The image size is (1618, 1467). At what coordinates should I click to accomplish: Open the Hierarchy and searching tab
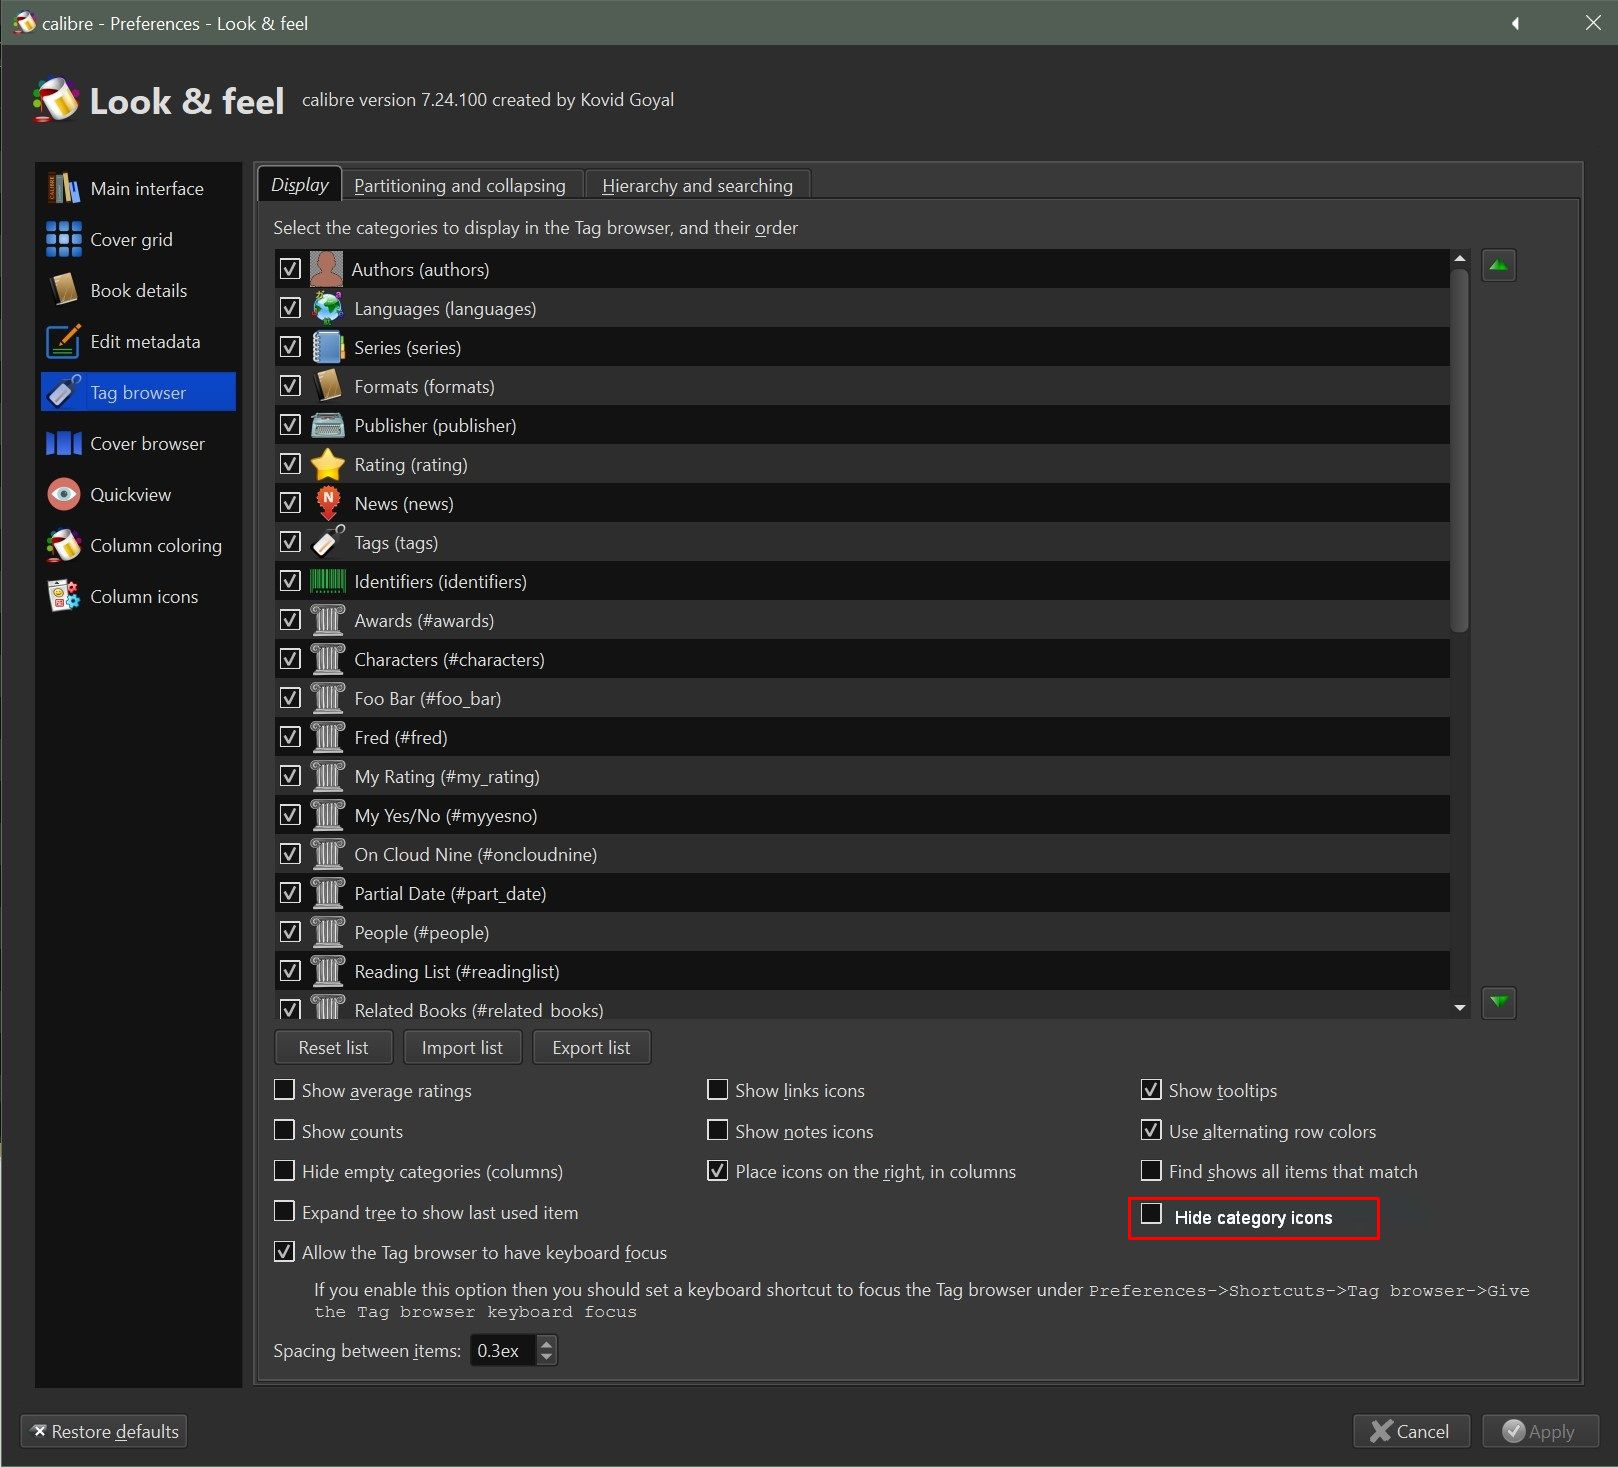(697, 186)
